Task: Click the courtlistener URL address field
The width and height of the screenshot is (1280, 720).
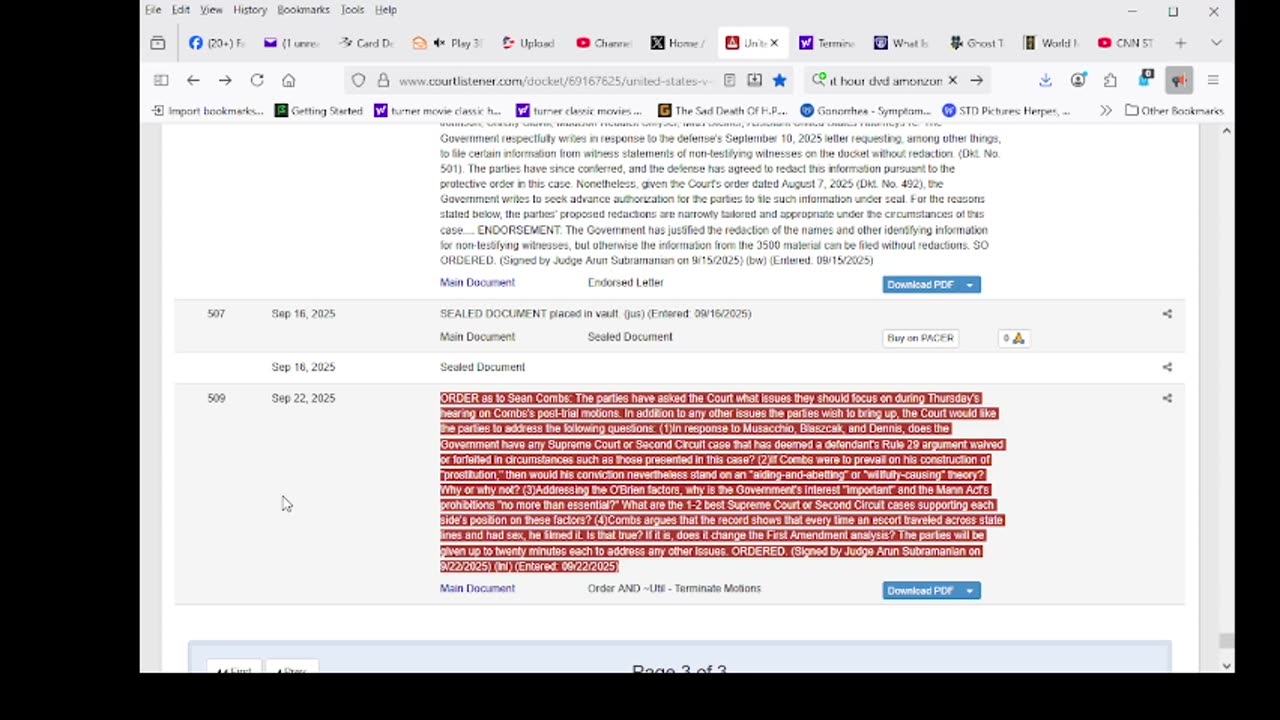Action: (x=554, y=80)
